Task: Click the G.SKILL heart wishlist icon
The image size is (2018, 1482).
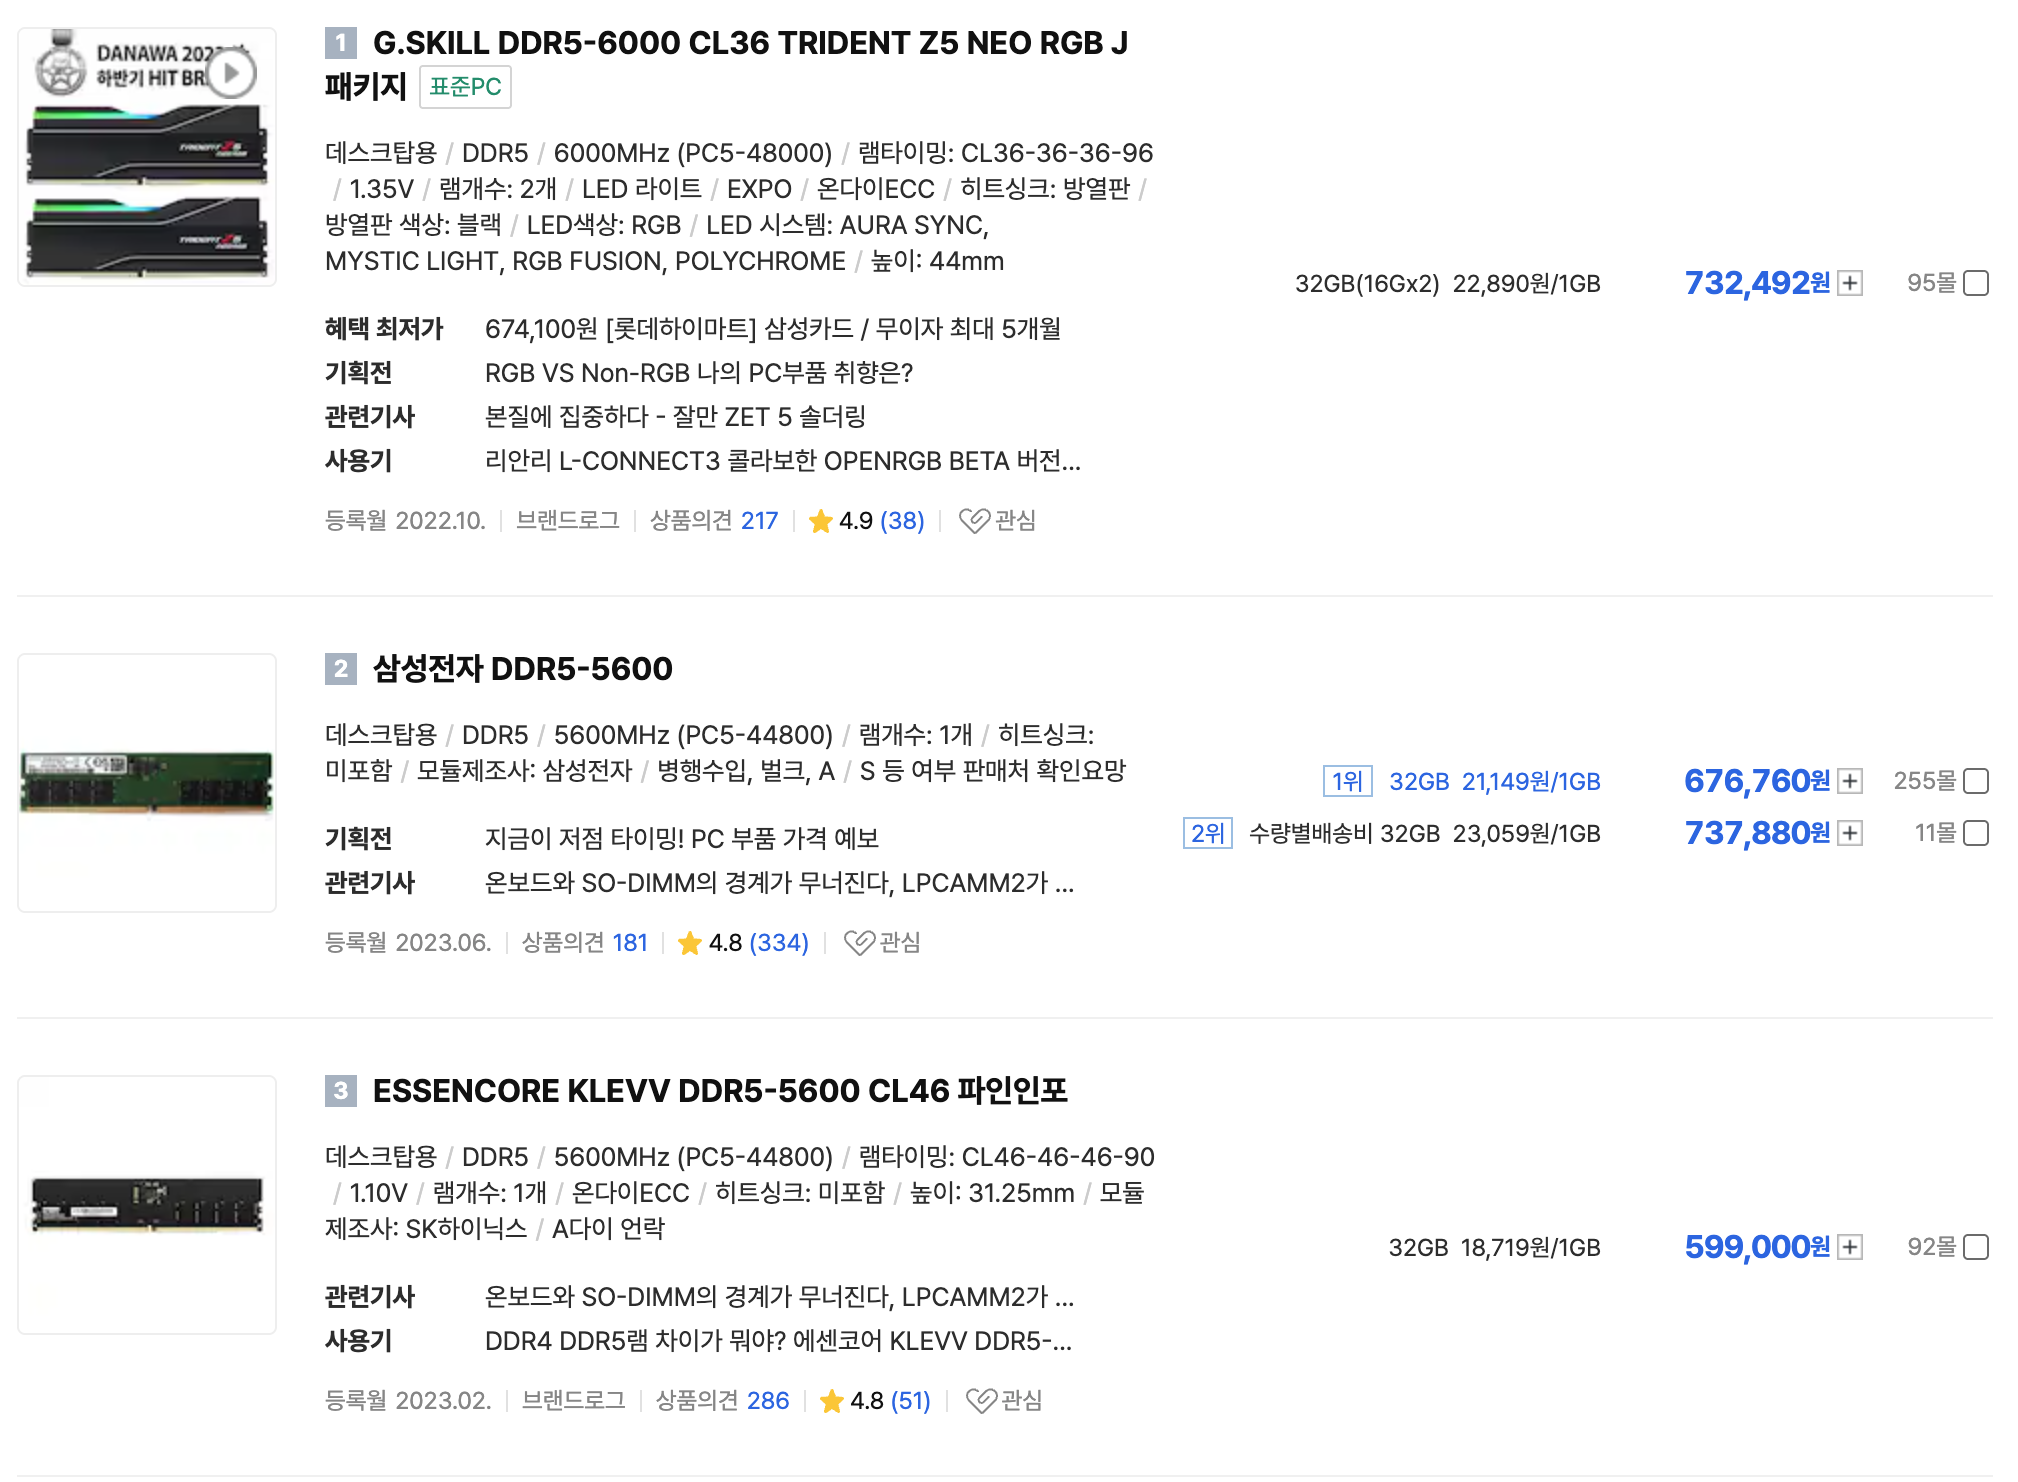Action: pyautogui.click(x=973, y=521)
